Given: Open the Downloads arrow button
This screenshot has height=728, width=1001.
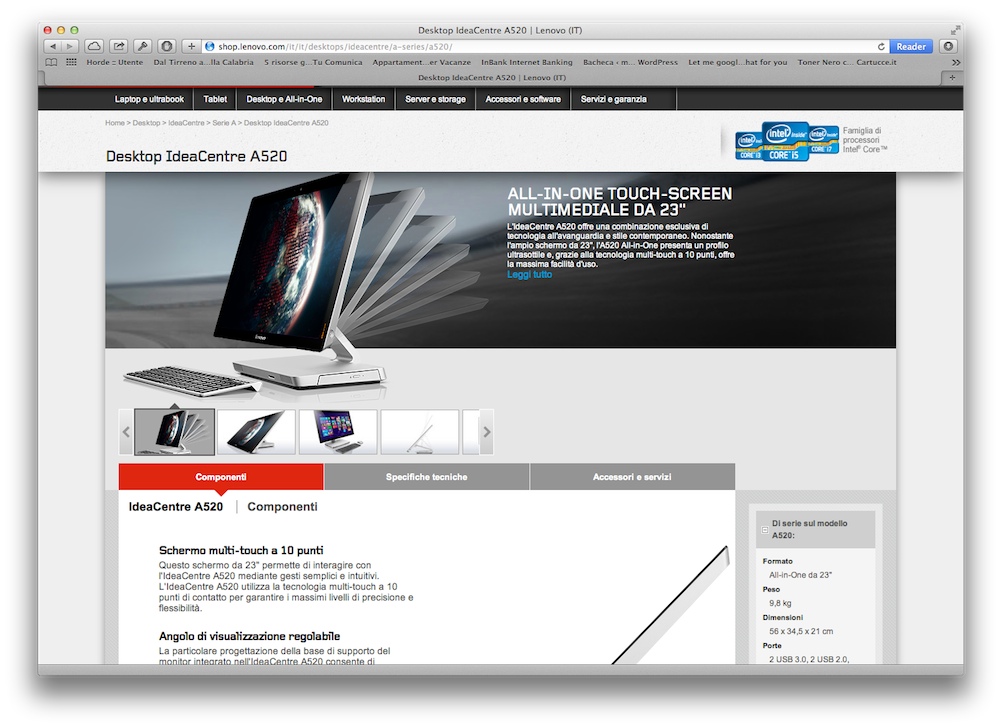Looking at the screenshot, I should (949, 47).
